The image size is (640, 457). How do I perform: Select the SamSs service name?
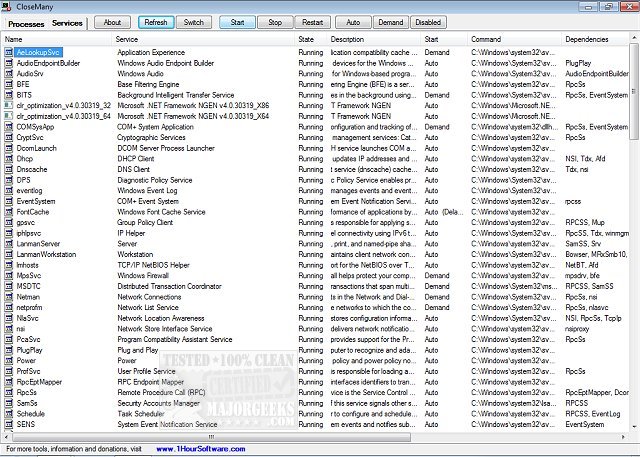tap(27, 403)
